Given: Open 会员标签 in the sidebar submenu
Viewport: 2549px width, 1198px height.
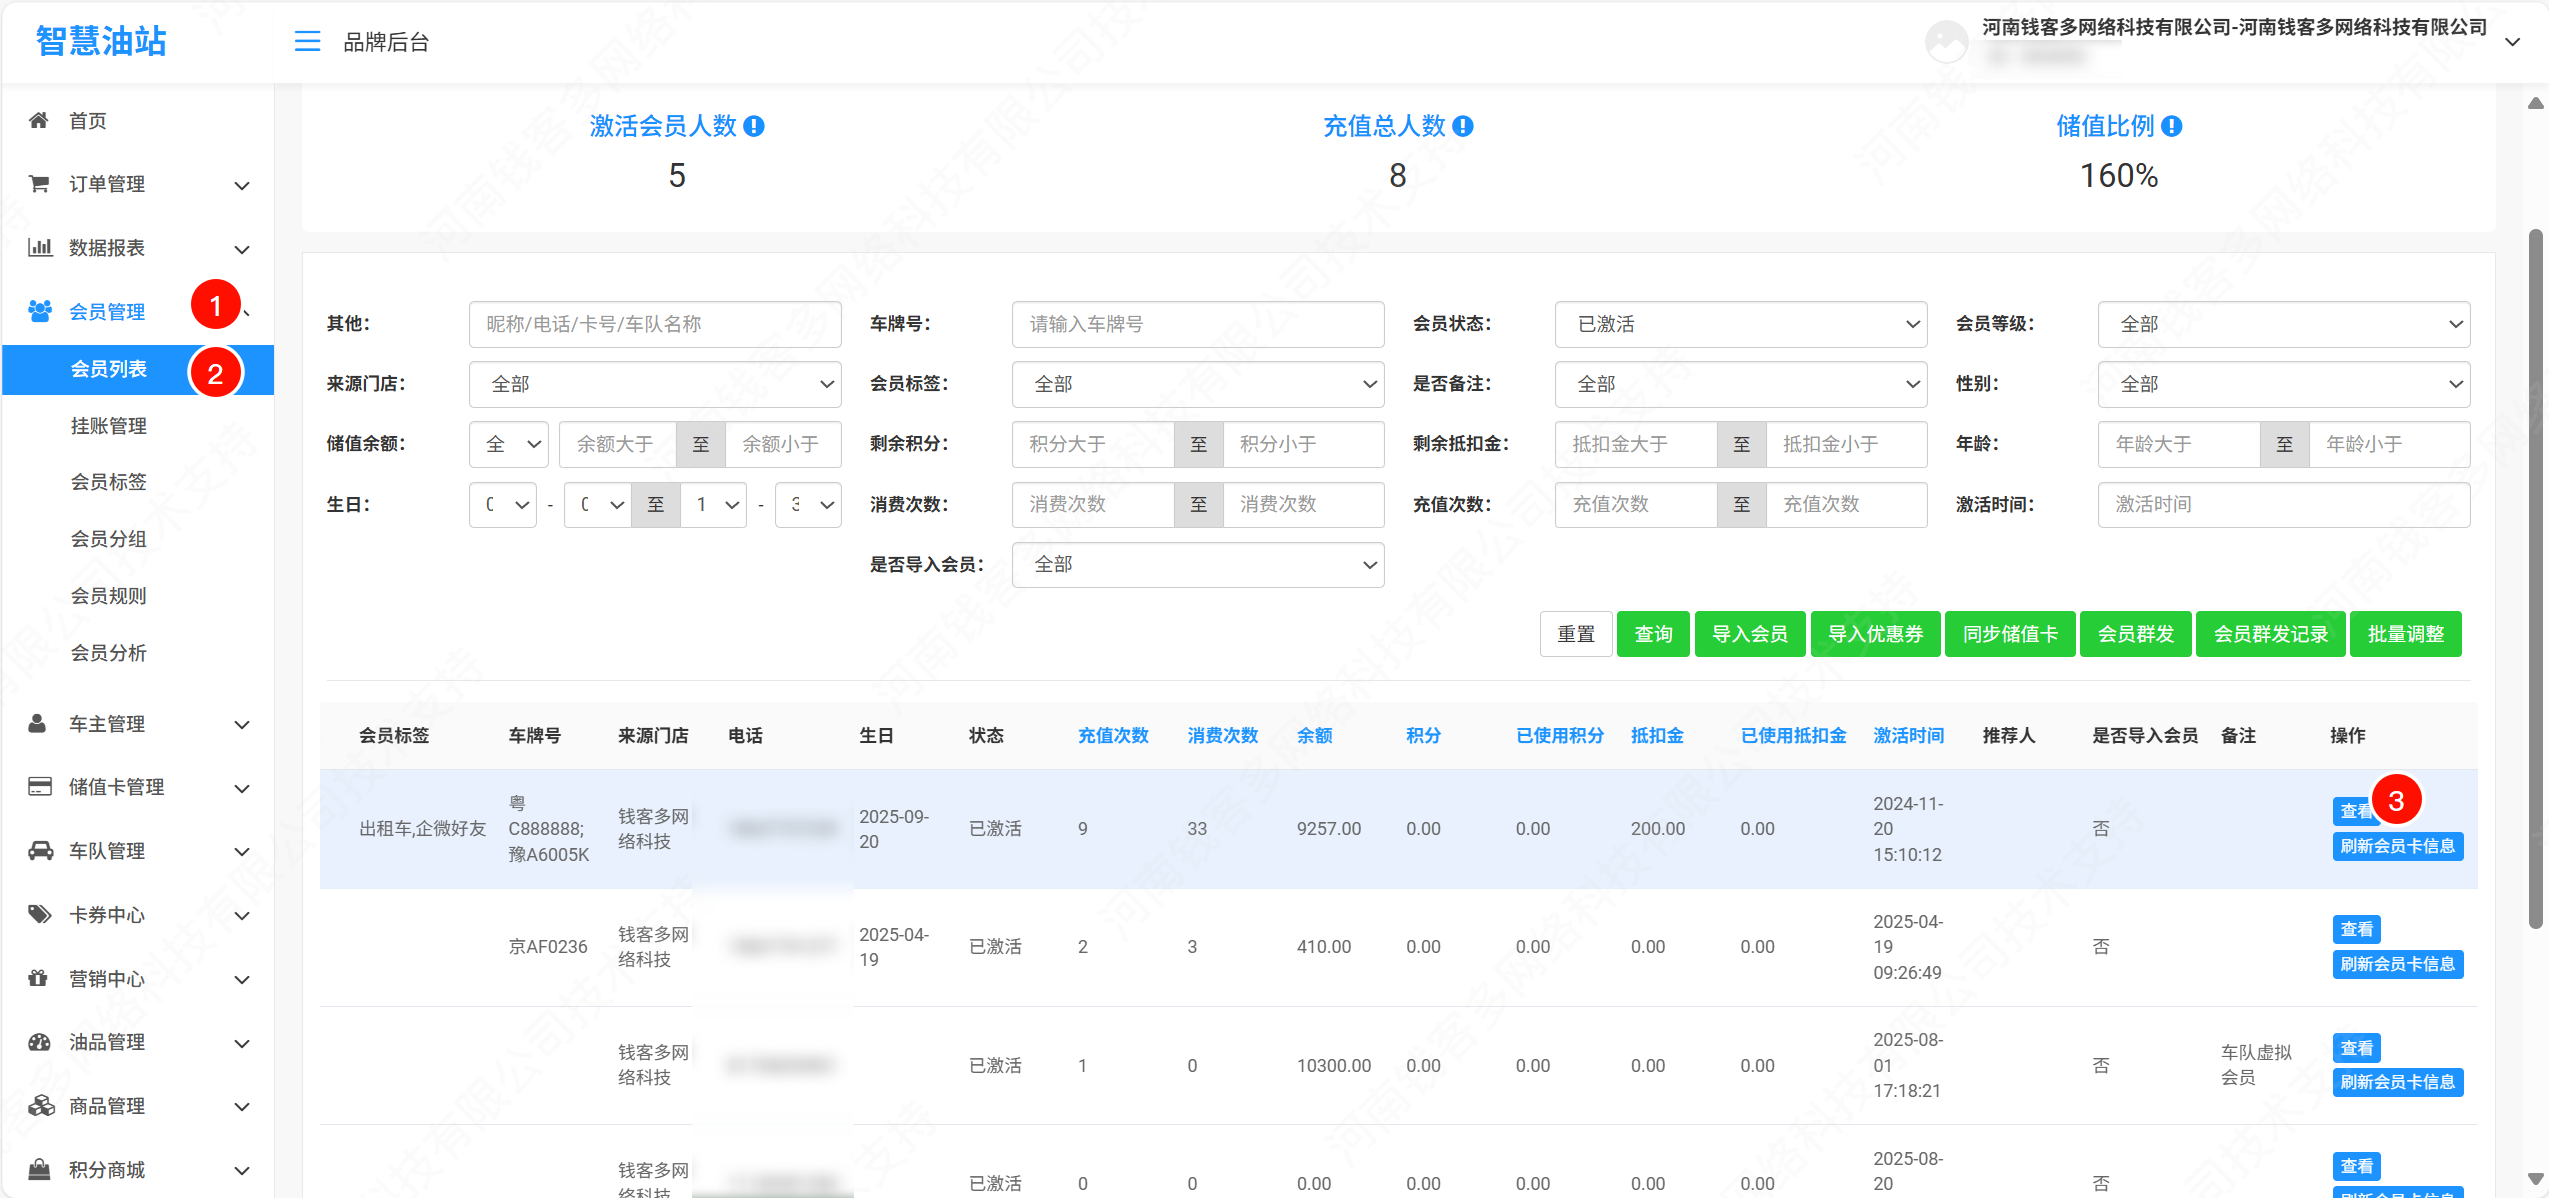Looking at the screenshot, I should [108, 482].
